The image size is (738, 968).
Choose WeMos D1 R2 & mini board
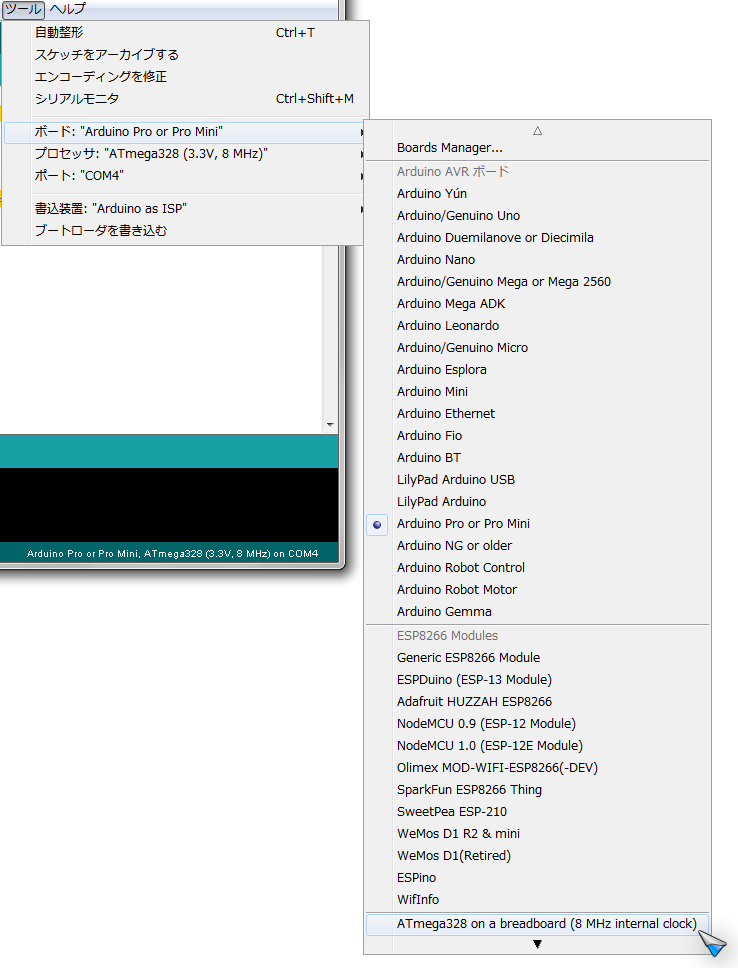click(x=537, y=834)
